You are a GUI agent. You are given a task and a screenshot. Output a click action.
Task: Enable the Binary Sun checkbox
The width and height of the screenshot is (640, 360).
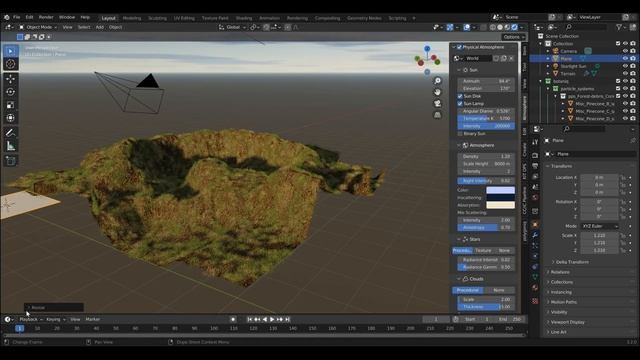click(x=460, y=133)
